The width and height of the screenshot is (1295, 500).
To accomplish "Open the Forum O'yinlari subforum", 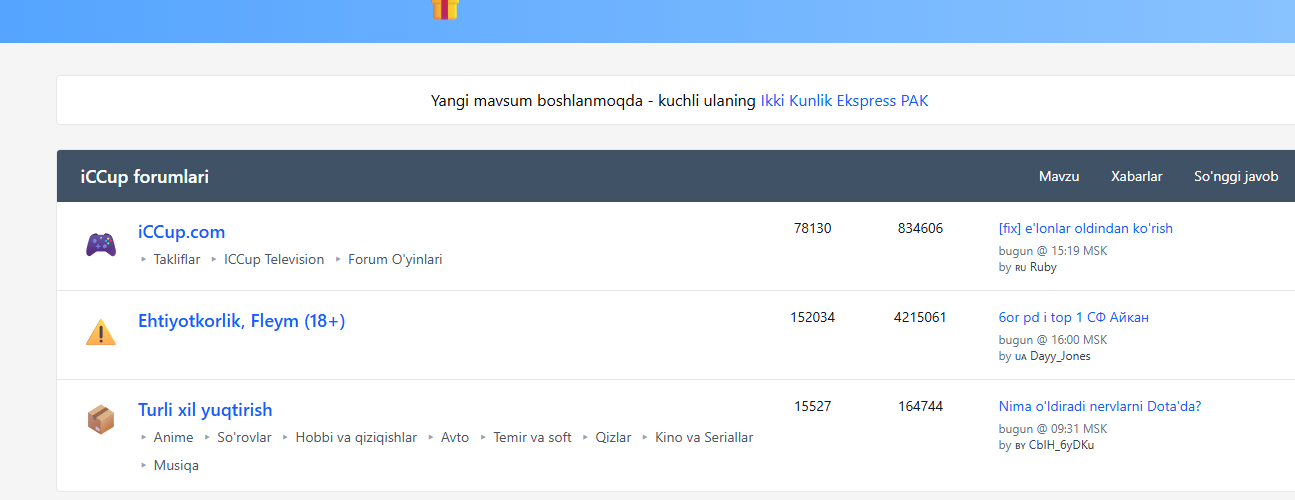I will pyautogui.click(x=395, y=259).
